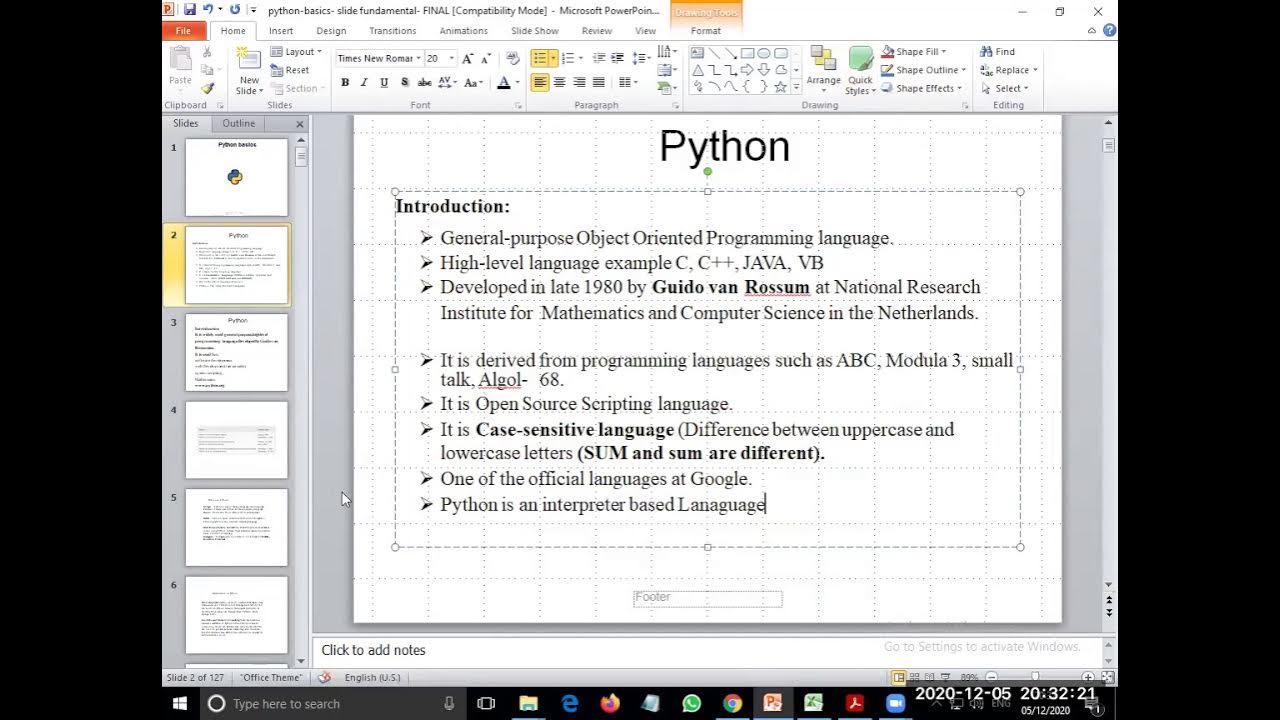Reset the slide layout
The height and width of the screenshot is (720, 1280).
point(289,70)
